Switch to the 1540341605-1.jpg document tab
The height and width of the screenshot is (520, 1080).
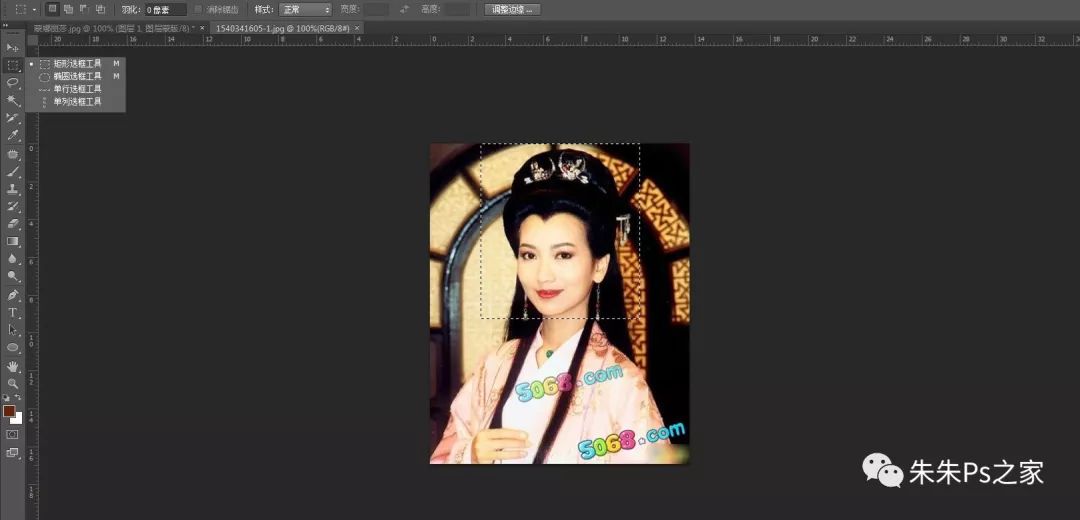pos(282,28)
